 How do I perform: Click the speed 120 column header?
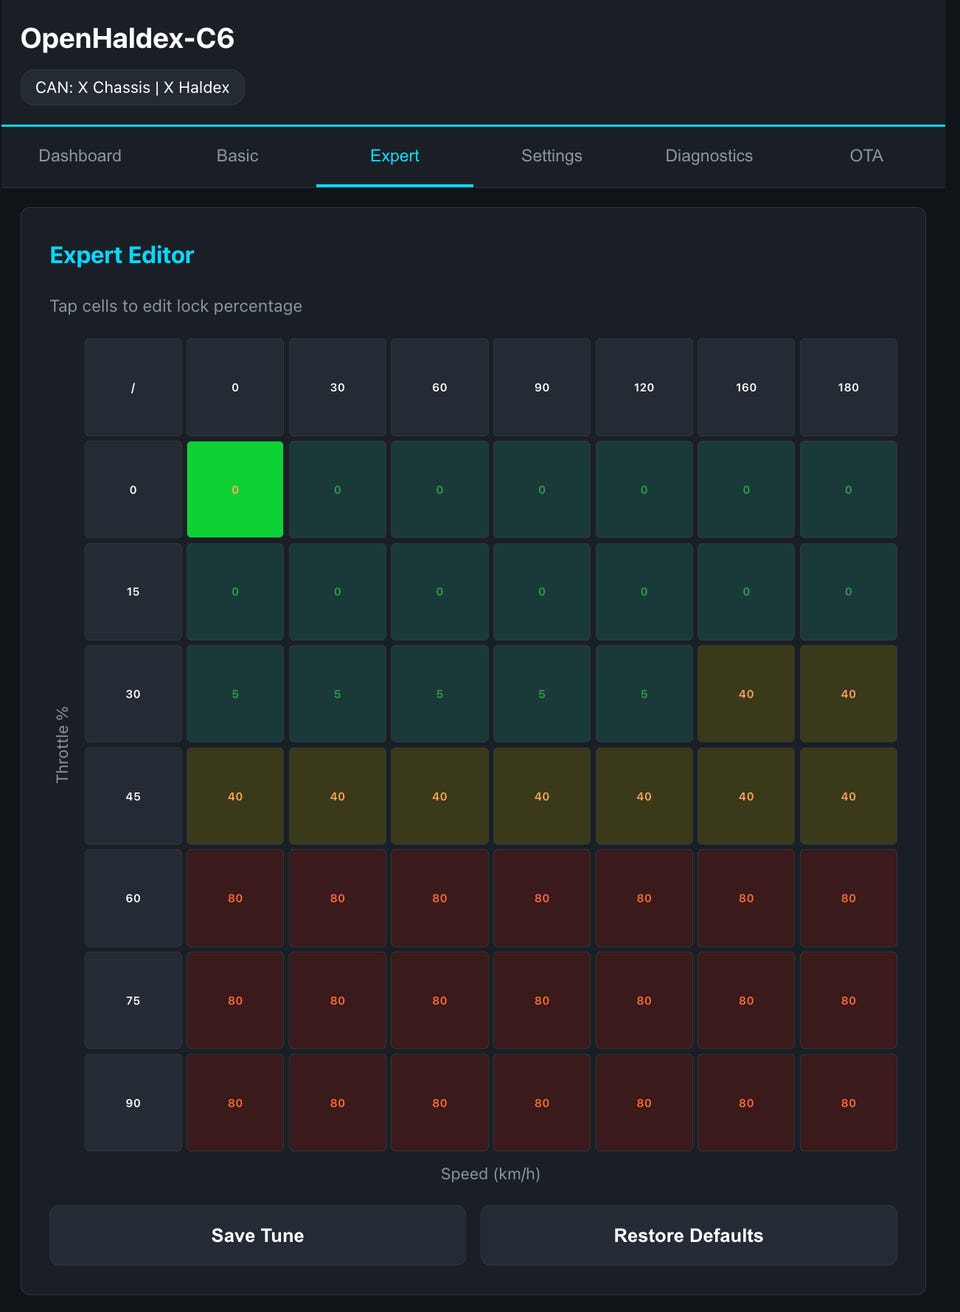[x=644, y=387]
